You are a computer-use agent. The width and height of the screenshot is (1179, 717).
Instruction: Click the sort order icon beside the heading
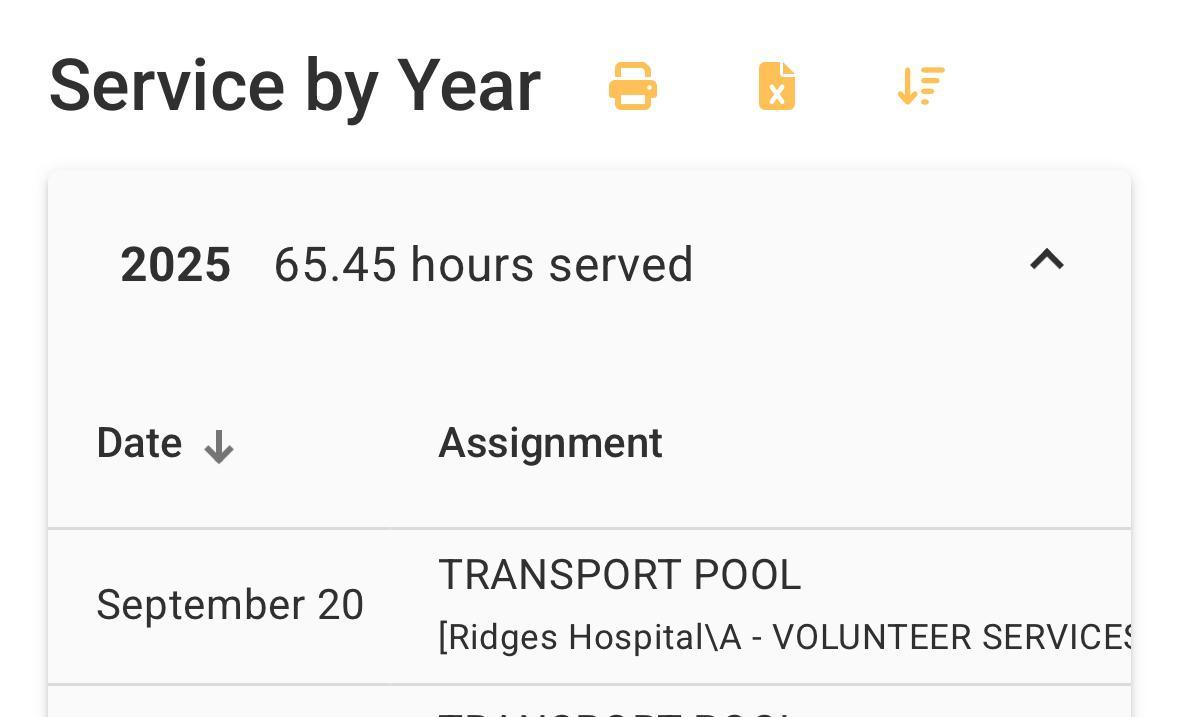click(921, 86)
